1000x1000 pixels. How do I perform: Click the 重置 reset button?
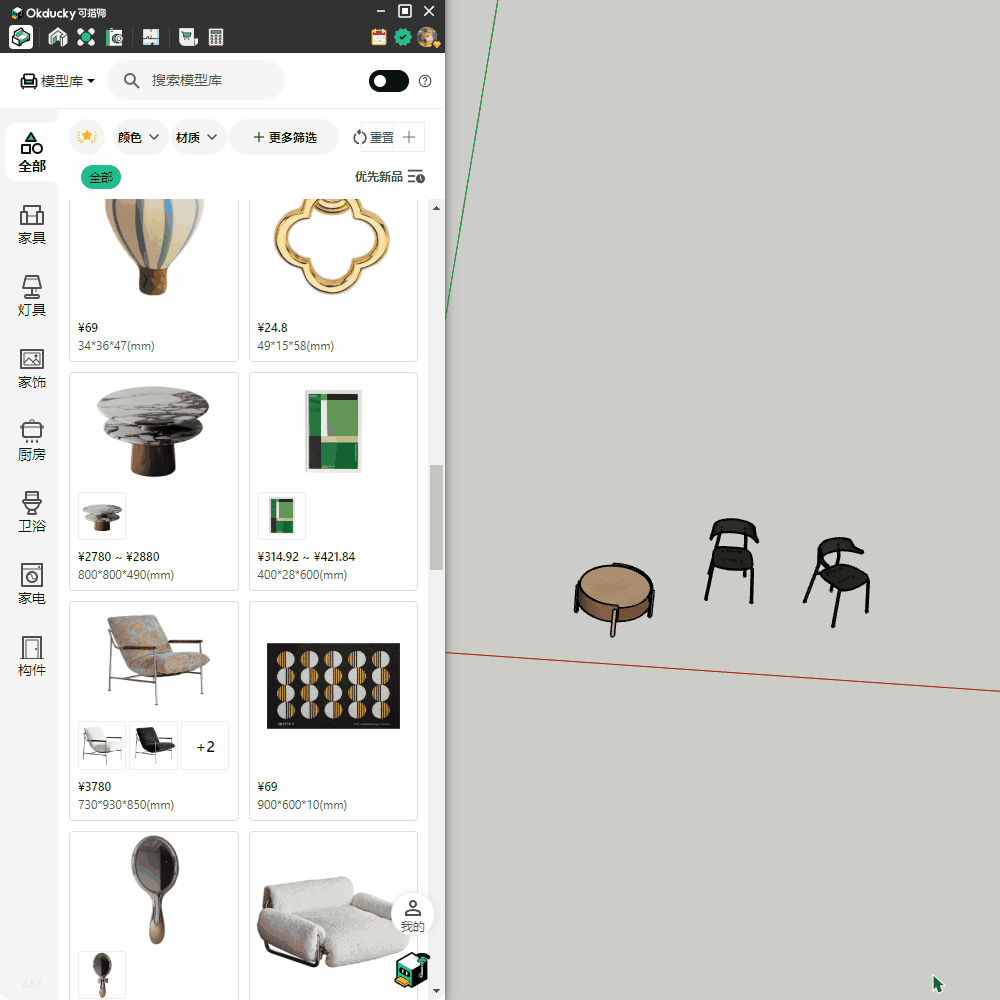[x=374, y=137]
